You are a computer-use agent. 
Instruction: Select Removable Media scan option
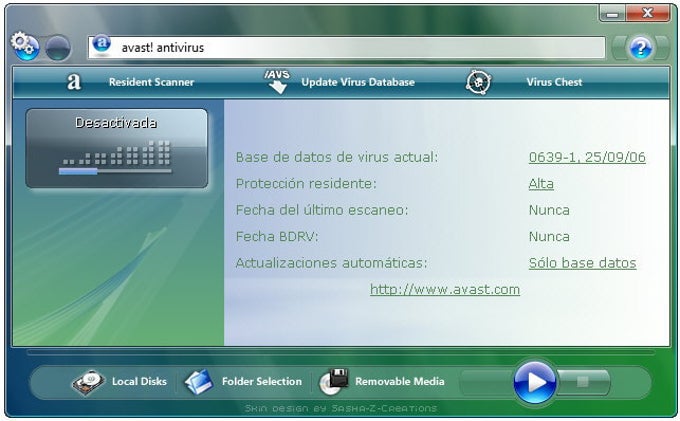pos(399,382)
